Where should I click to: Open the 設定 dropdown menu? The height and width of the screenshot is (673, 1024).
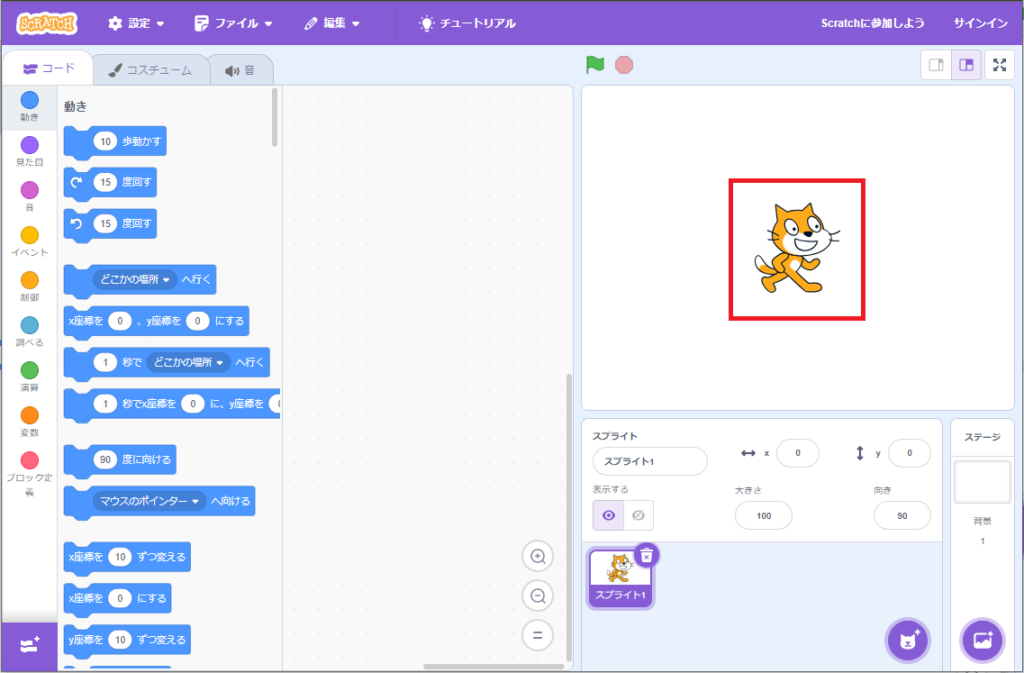point(136,22)
